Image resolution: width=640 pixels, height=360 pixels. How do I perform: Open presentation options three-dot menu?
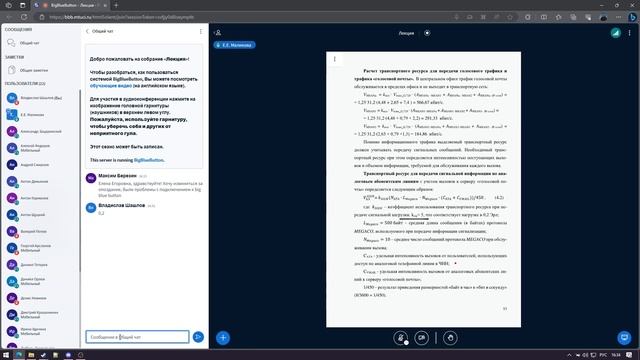(x=335, y=59)
